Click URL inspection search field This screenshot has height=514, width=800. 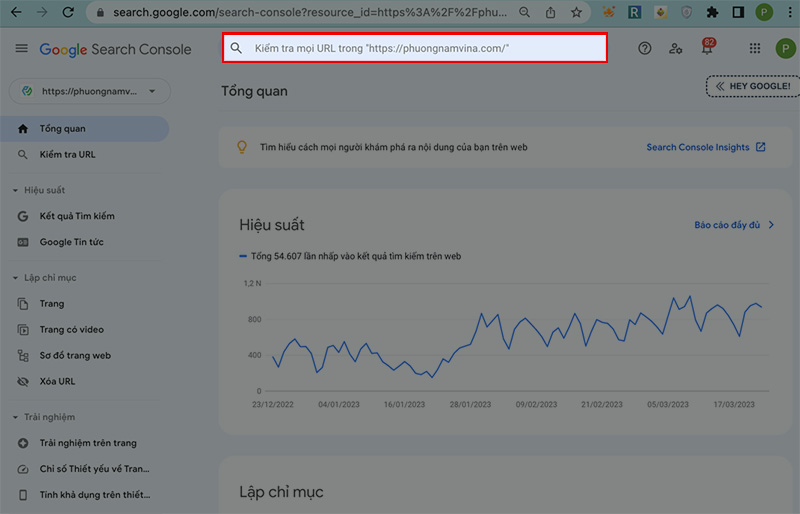coord(415,48)
